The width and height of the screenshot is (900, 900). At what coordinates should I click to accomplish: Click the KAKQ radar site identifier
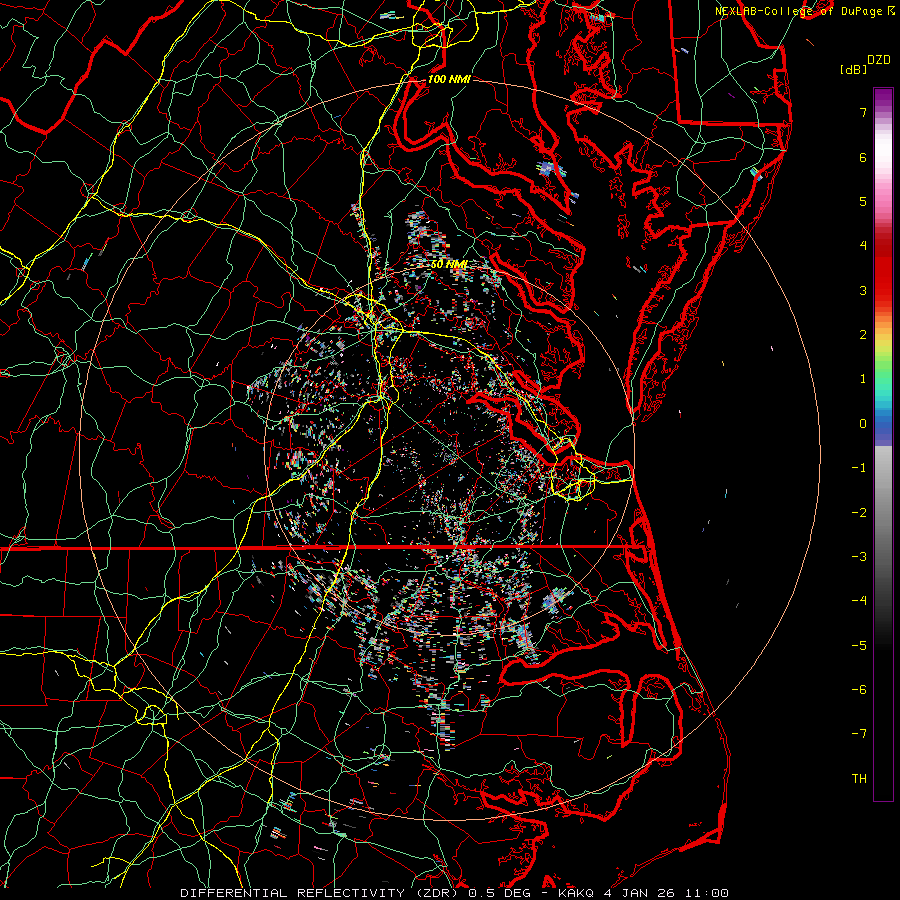[x=577, y=893]
